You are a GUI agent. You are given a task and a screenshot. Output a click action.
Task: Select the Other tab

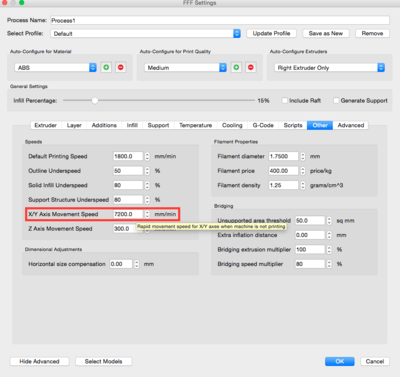pyautogui.click(x=320, y=125)
